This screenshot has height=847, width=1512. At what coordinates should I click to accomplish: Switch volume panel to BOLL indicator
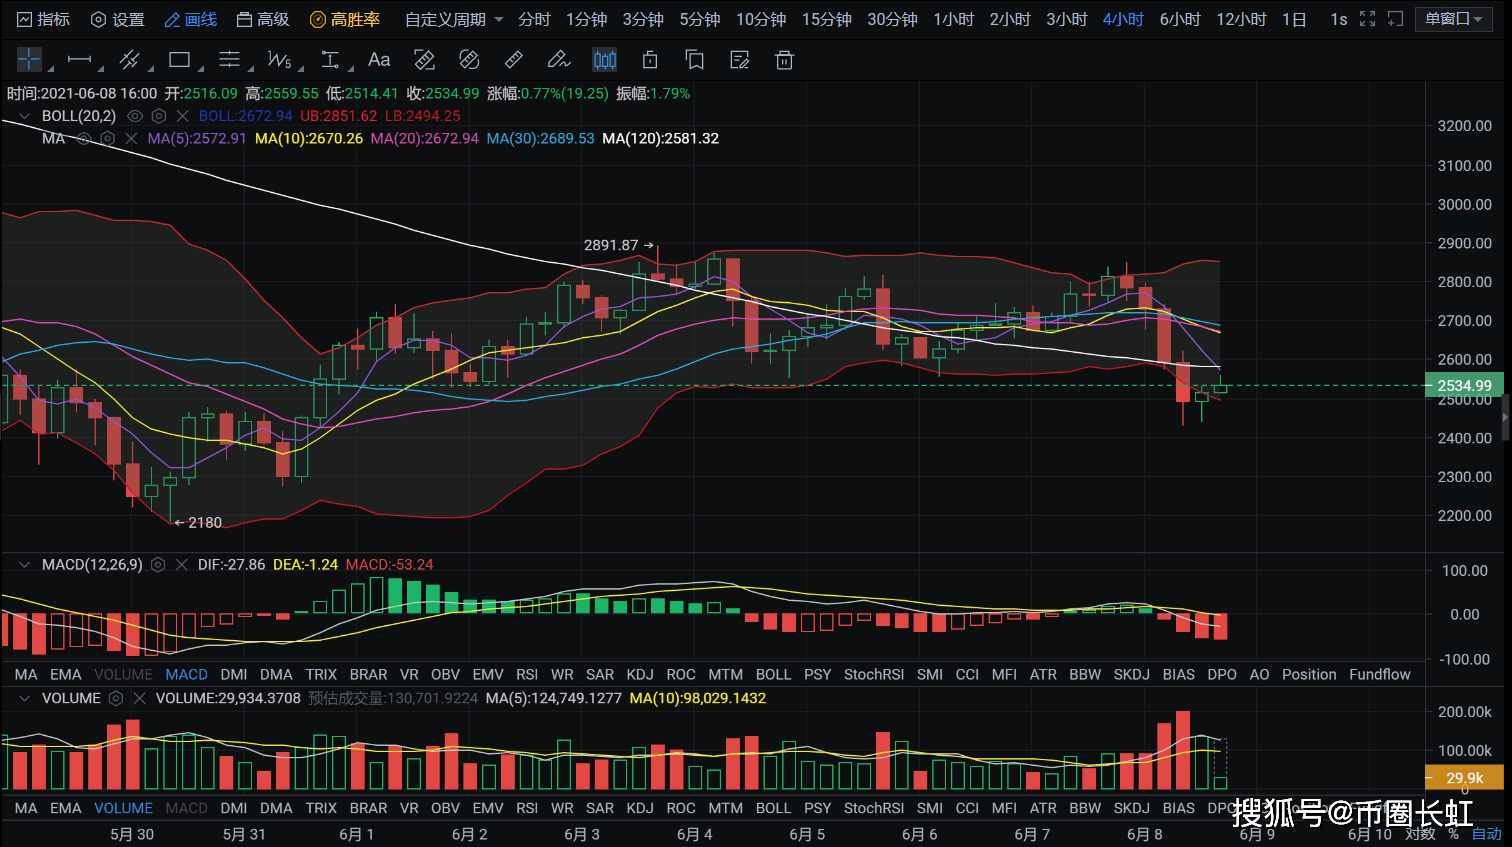point(773,808)
